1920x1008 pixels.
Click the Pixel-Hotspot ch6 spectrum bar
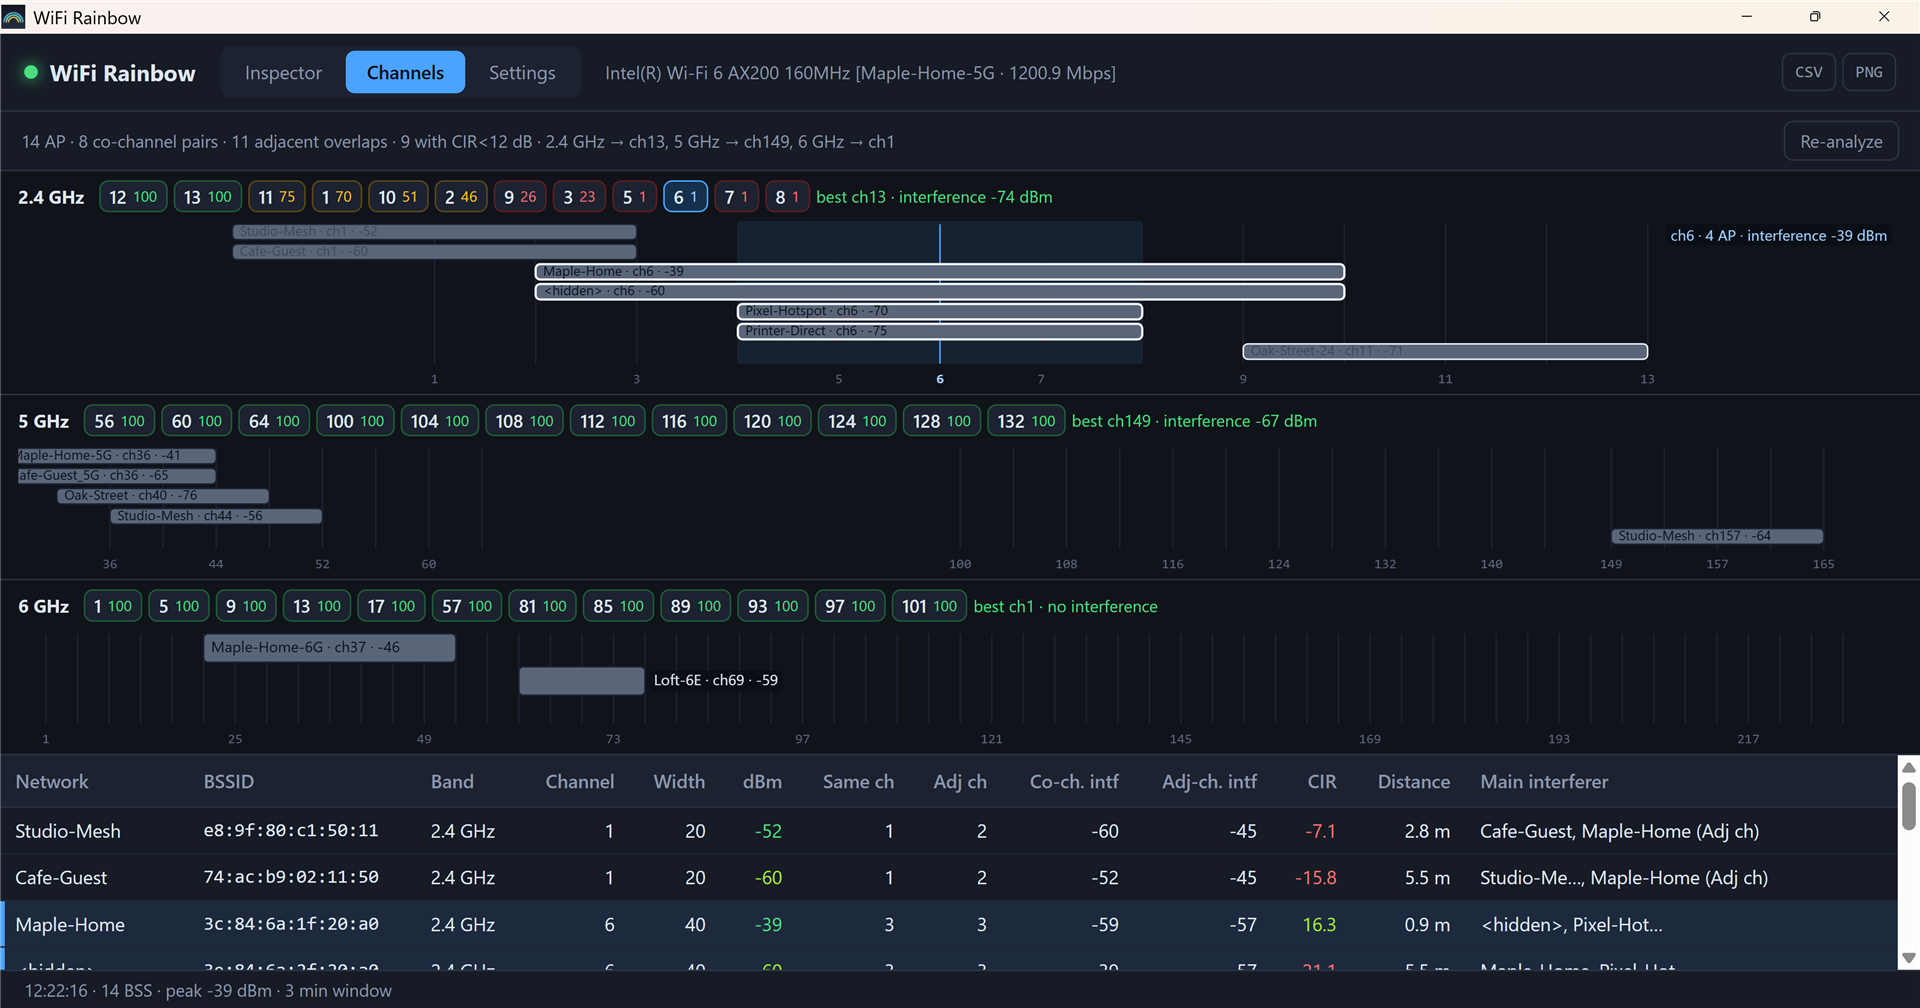coord(939,311)
